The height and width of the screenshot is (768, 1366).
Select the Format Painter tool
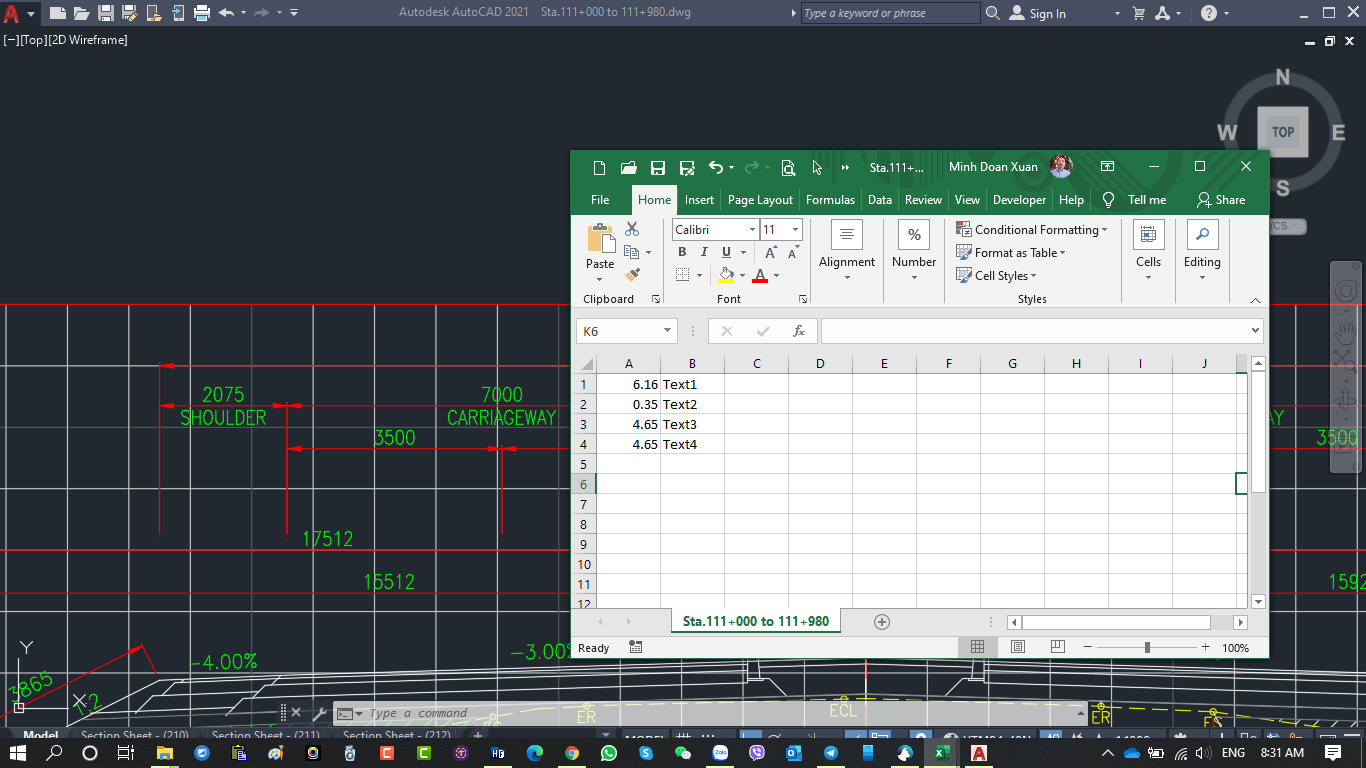[633, 273]
